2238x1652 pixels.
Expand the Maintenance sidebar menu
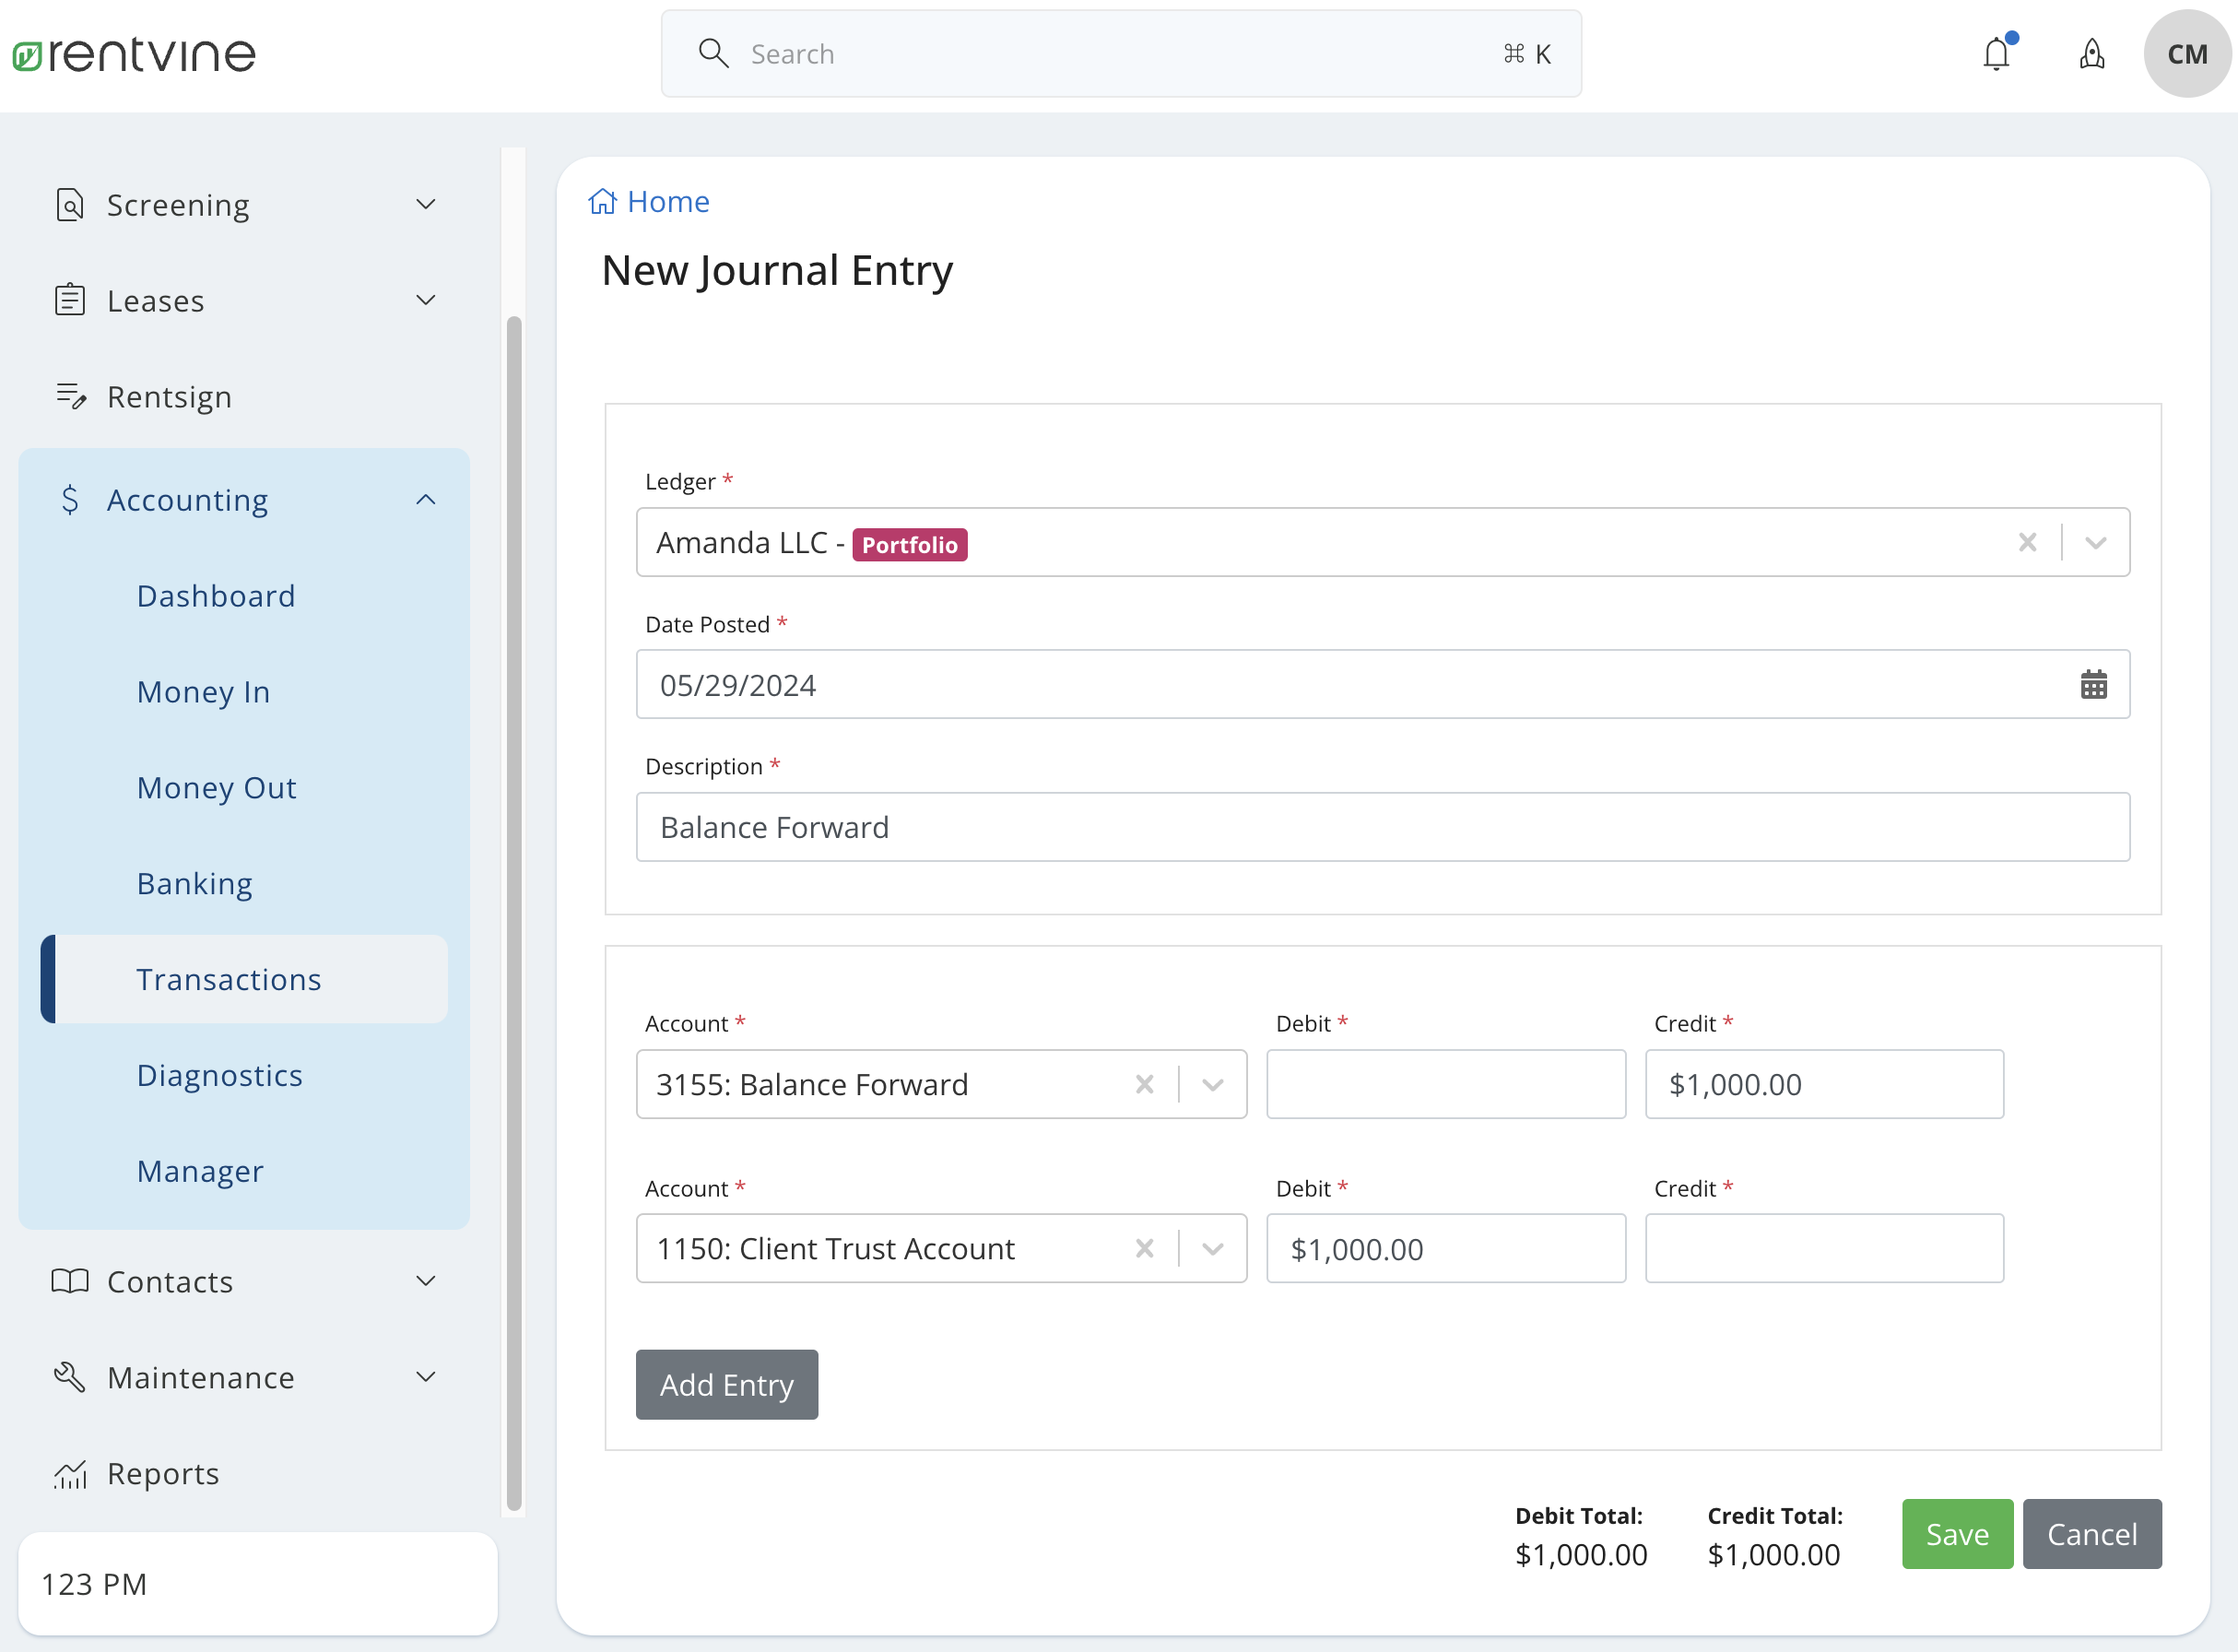point(426,1377)
